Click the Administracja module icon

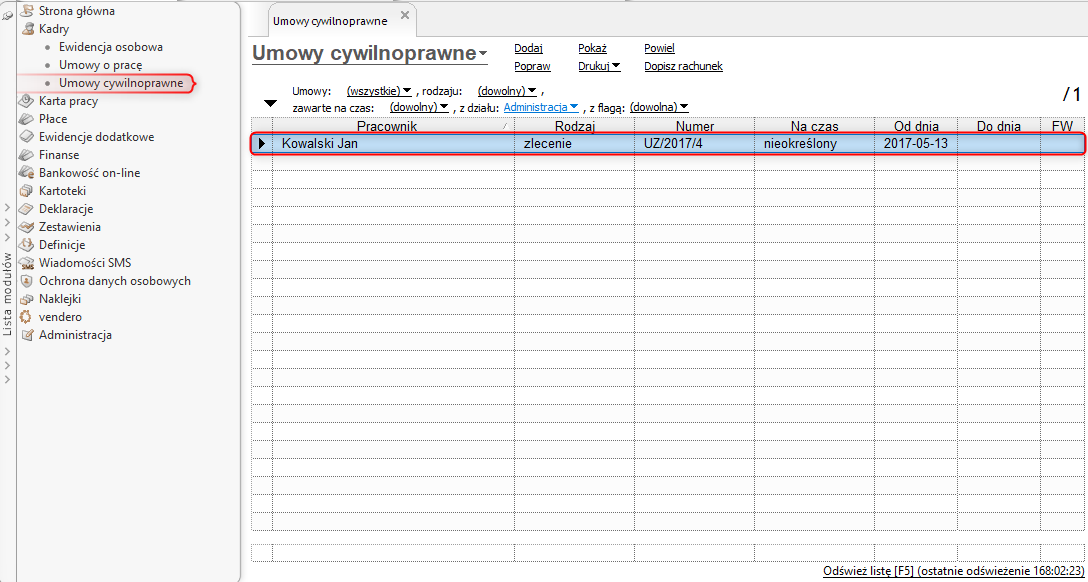pyautogui.click(x=28, y=336)
